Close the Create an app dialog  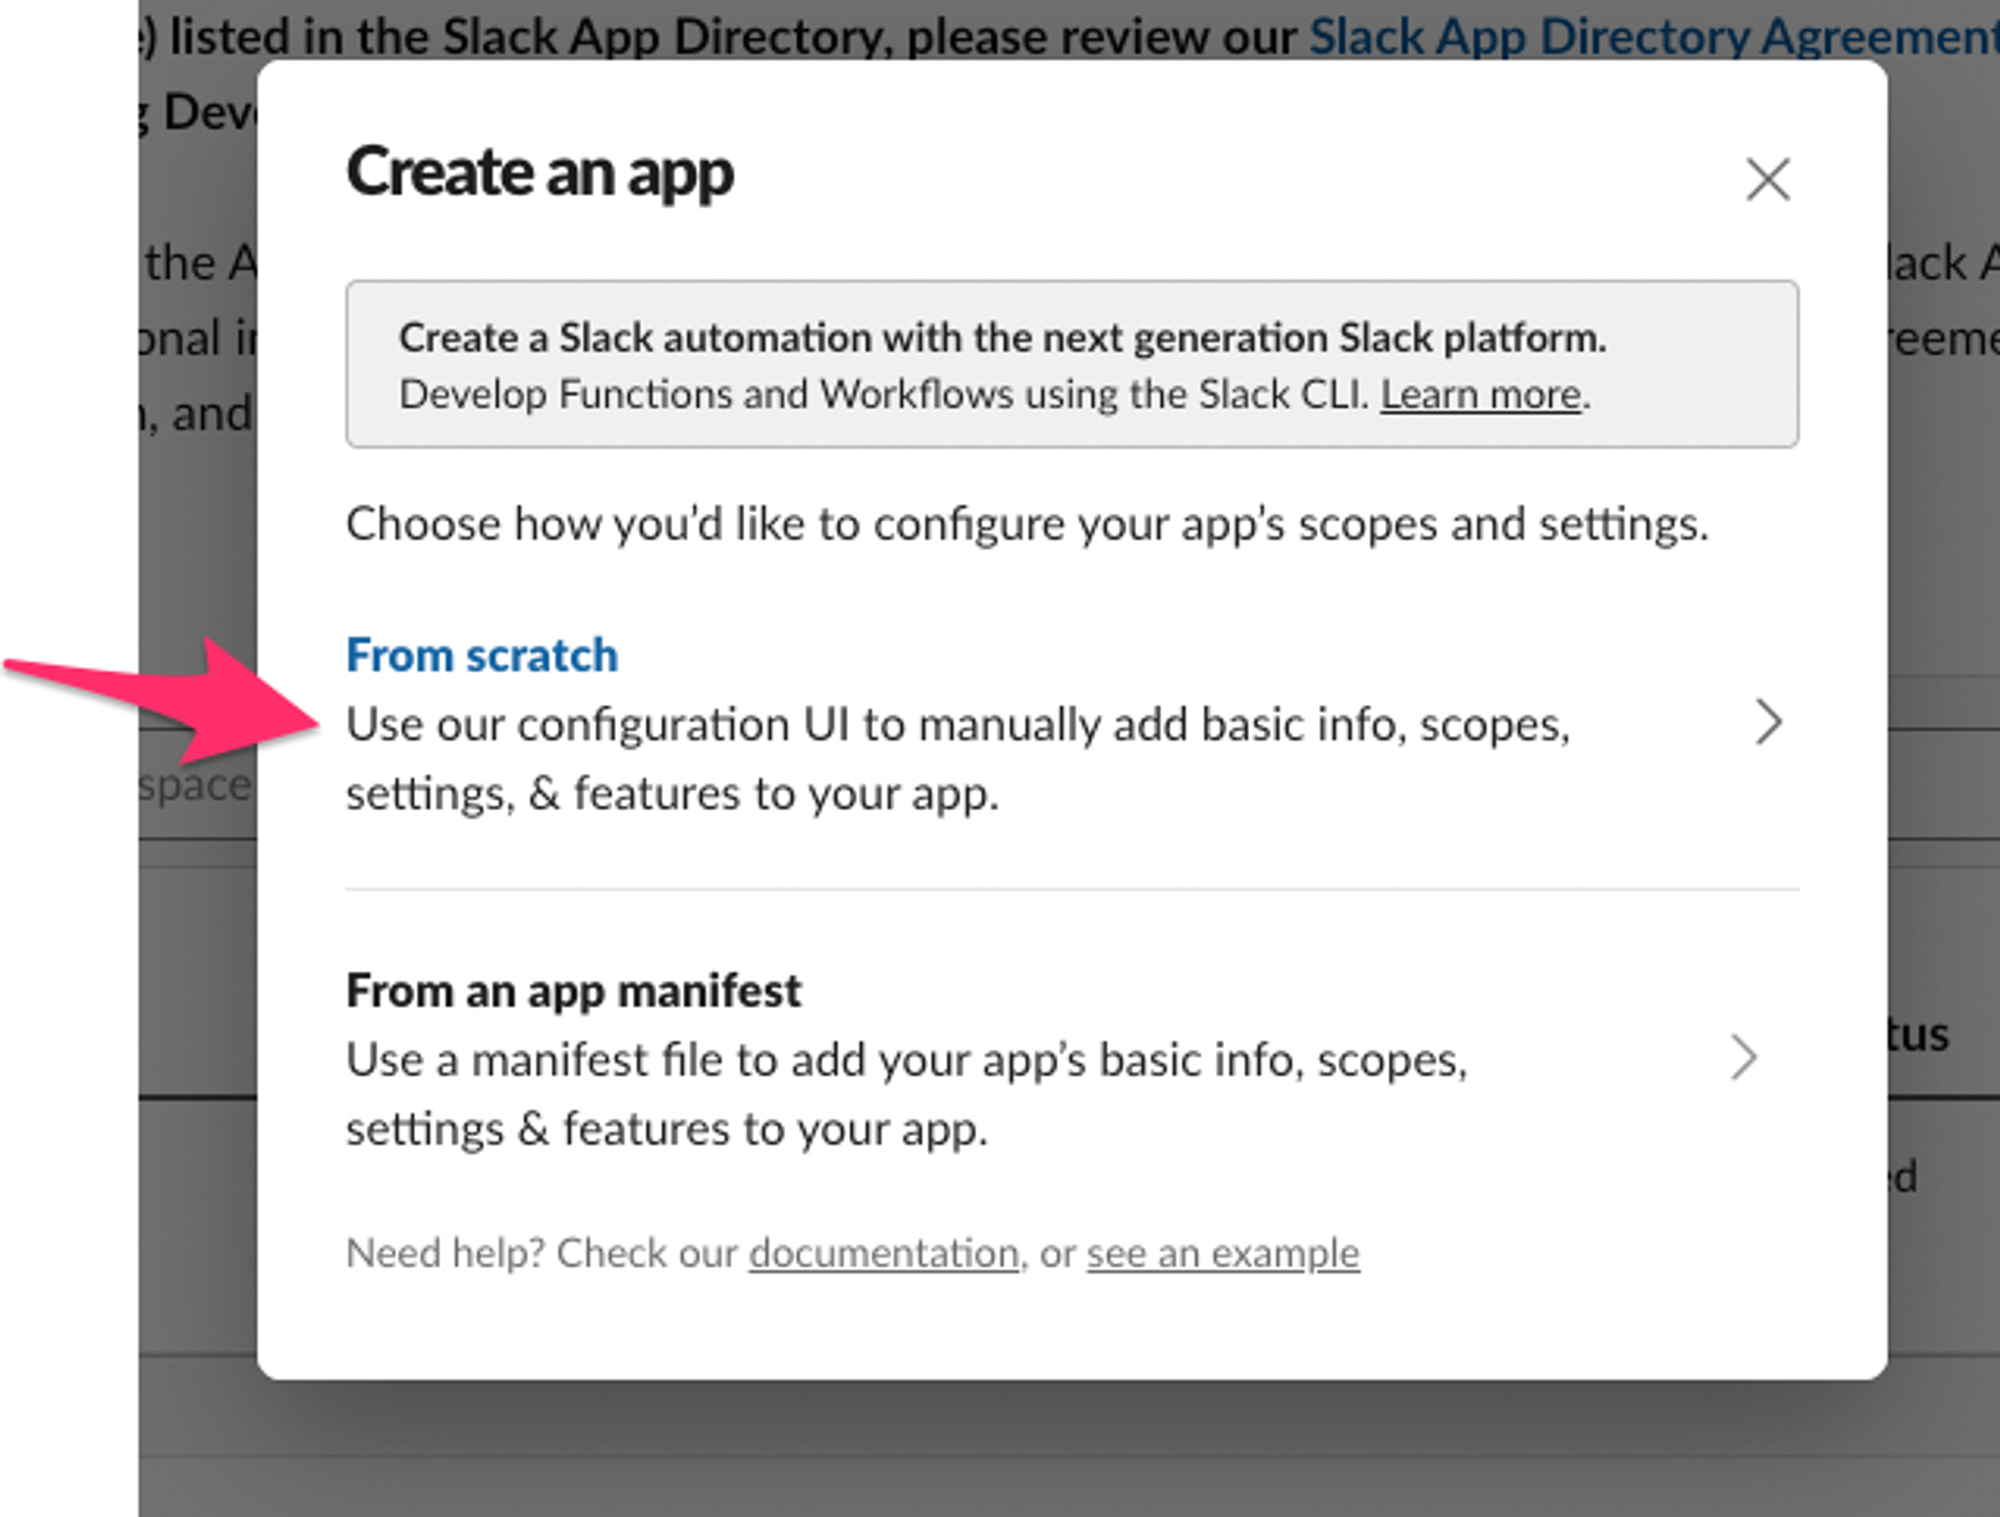[x=1767, y=180]
